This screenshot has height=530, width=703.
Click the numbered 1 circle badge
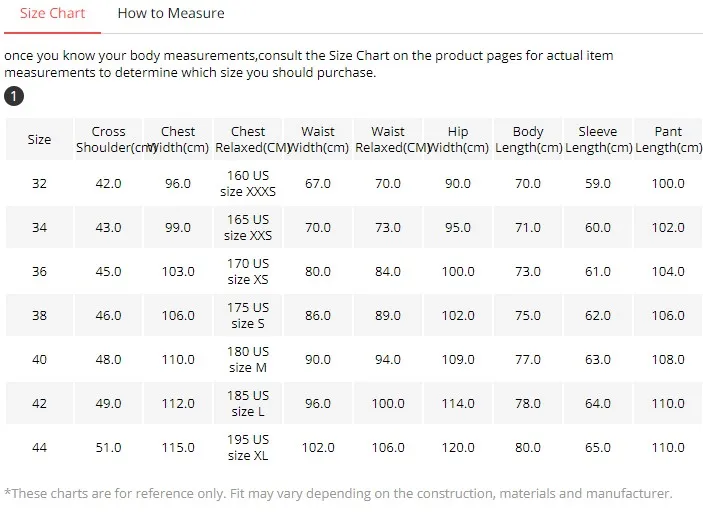tap(14, 96)
